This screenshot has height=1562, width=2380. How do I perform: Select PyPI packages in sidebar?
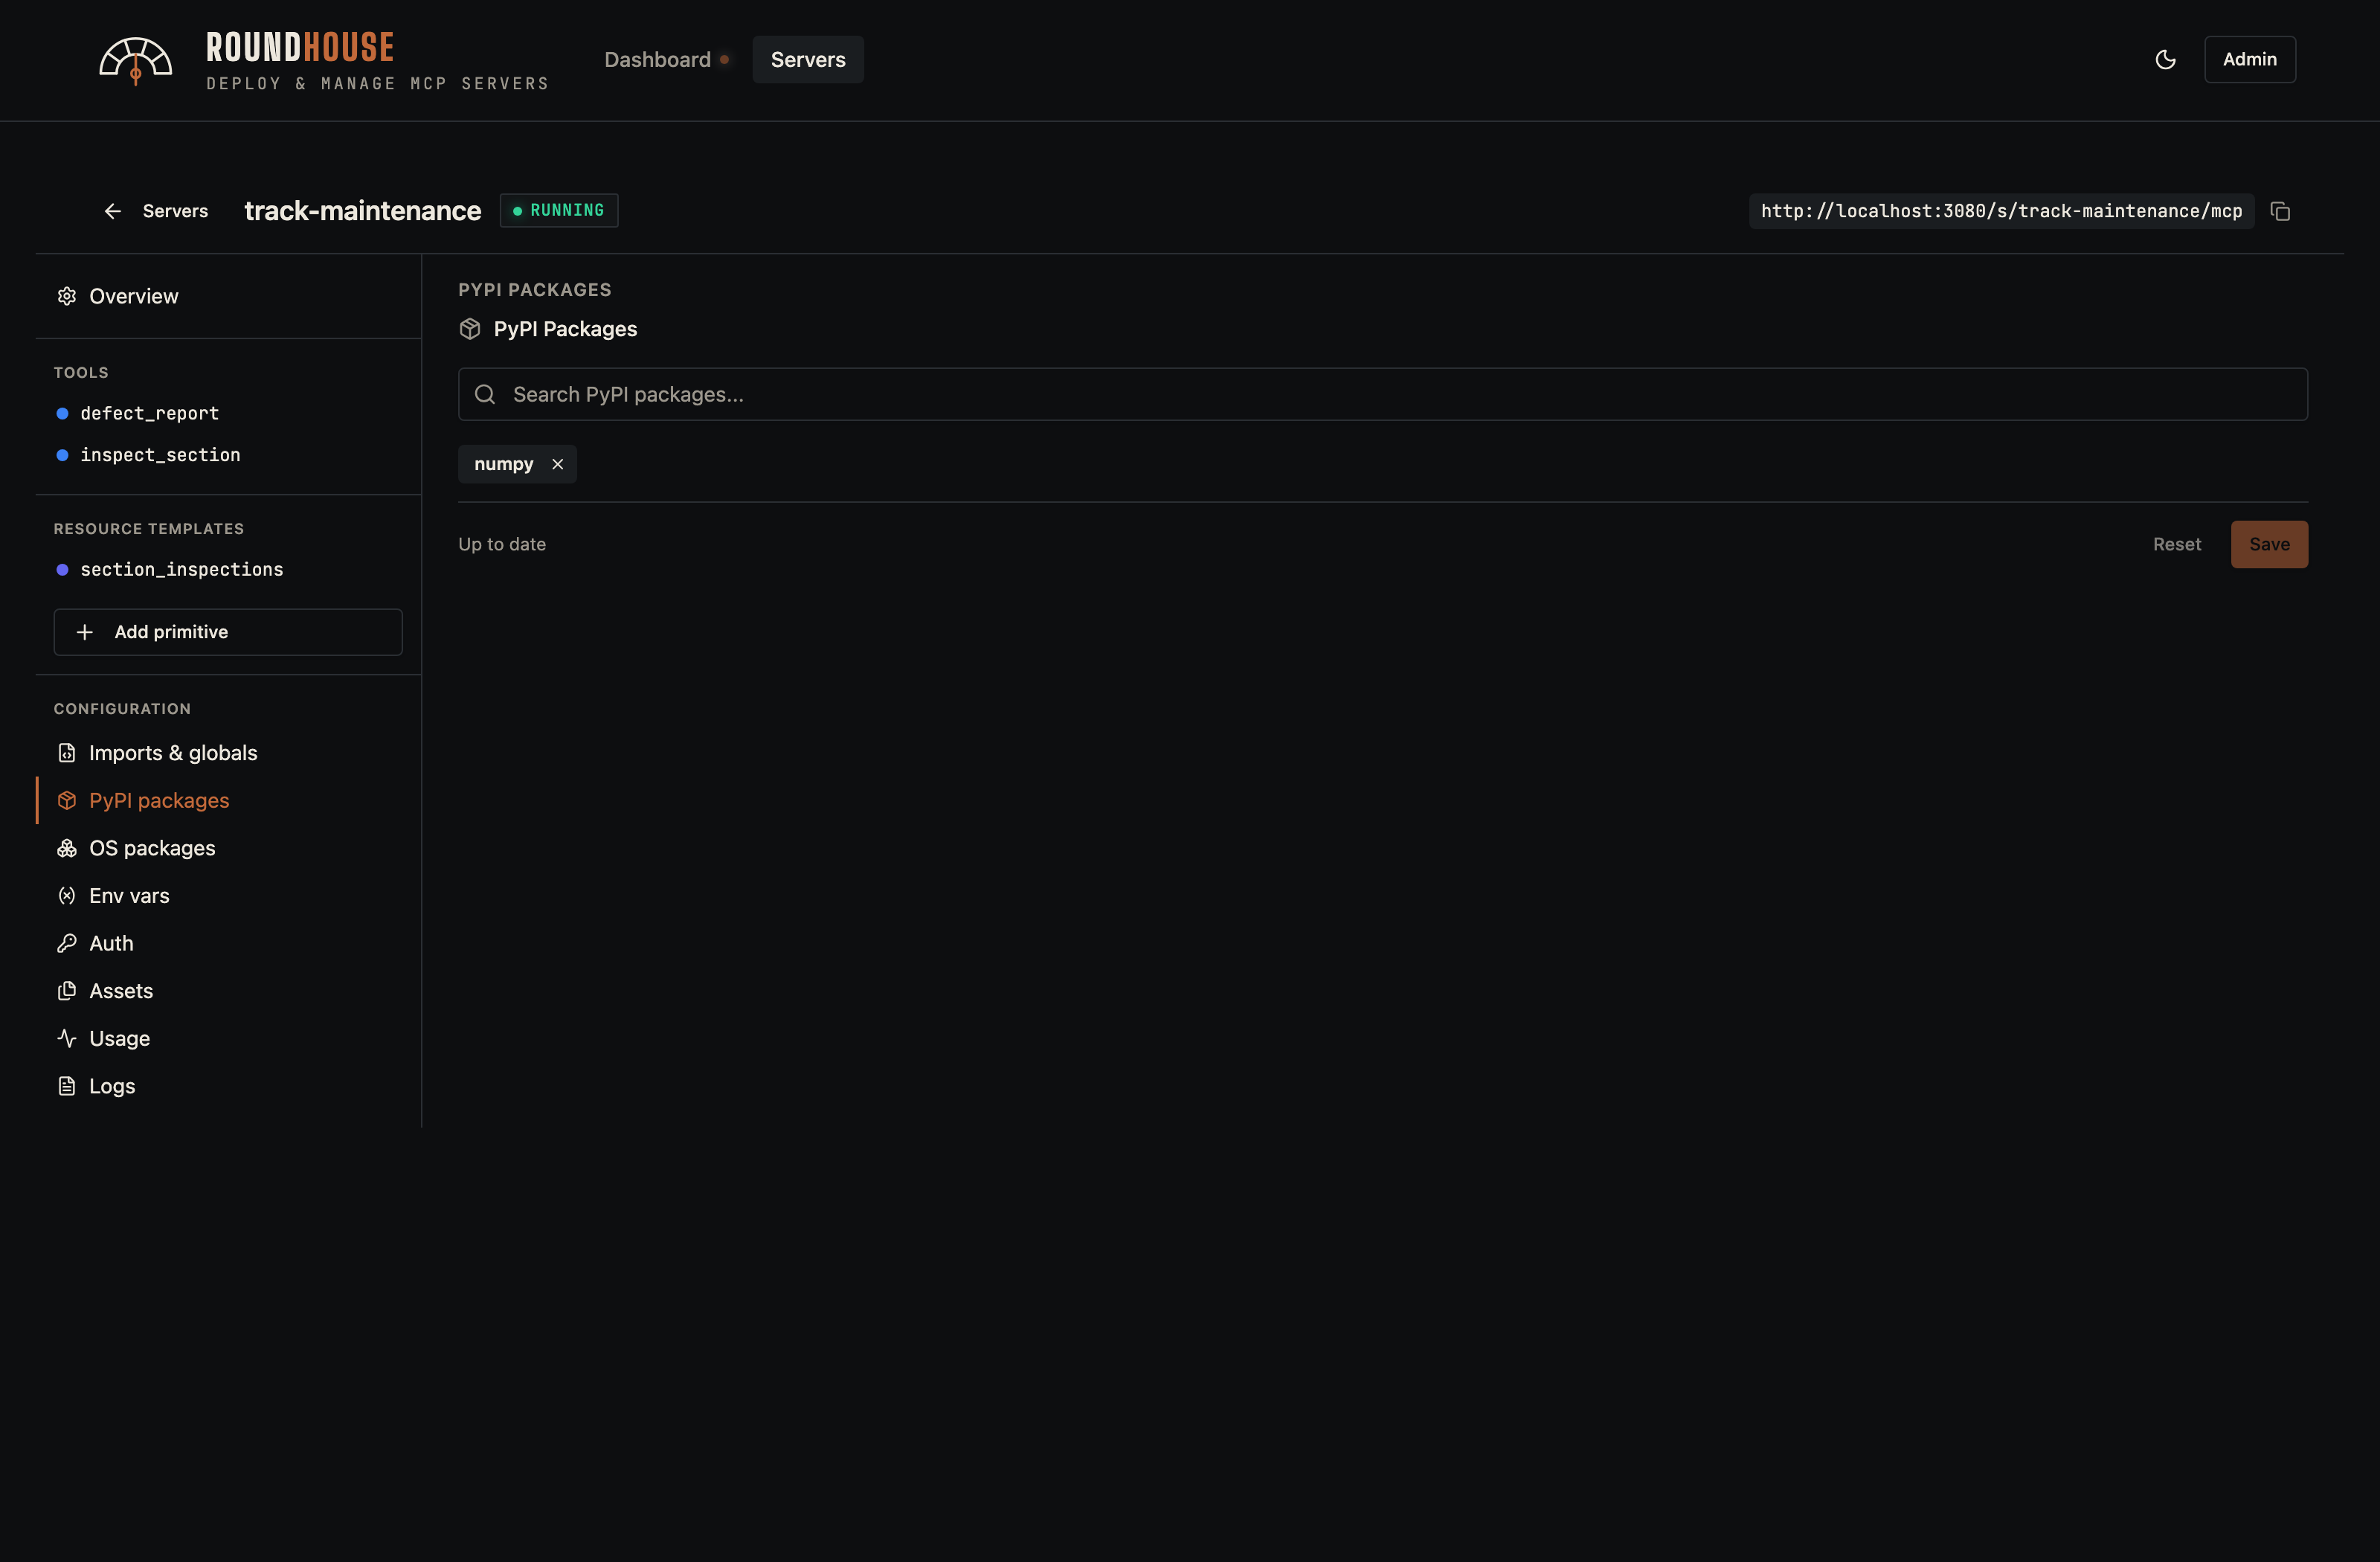point(228,800)
